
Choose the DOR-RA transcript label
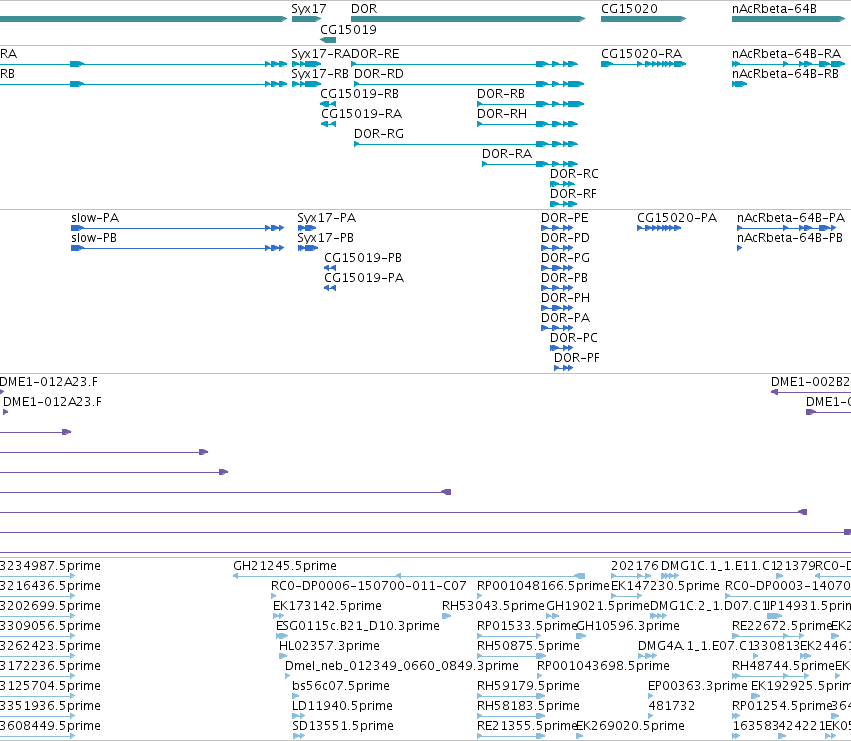pyautogui.click(x=507, y=154)
